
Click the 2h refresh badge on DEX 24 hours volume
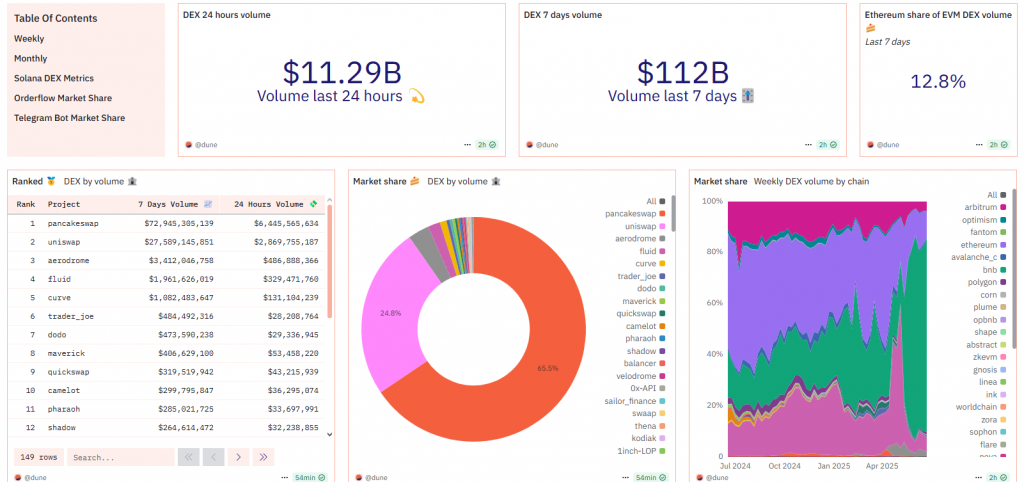[487, 144]
